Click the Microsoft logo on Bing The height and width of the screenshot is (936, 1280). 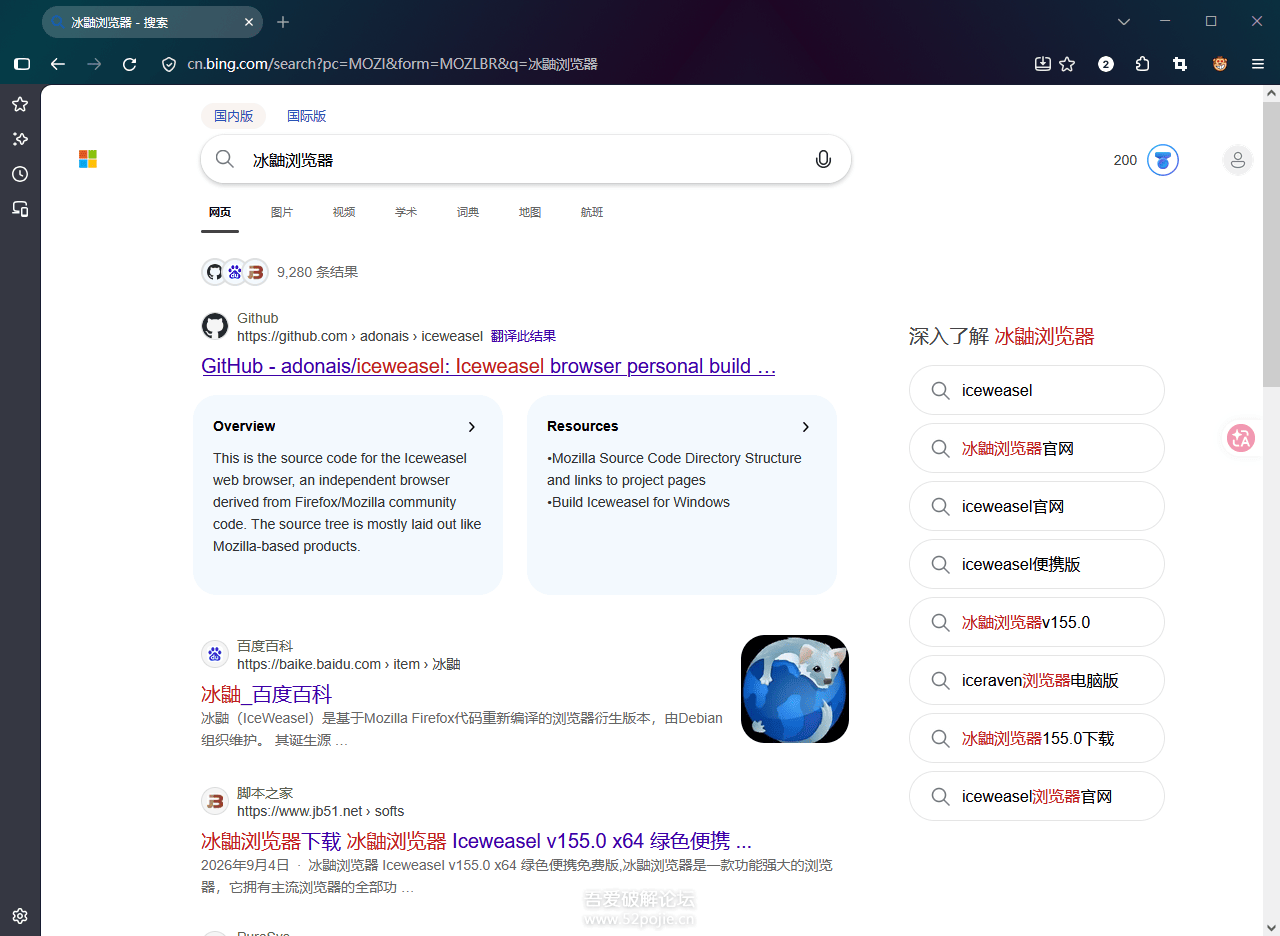88,159
